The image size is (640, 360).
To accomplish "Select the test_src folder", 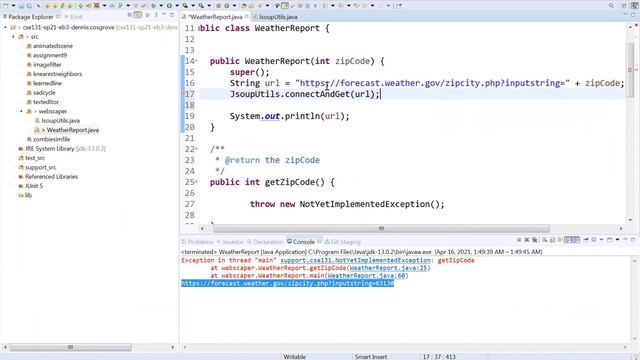I will tap(32, 158).
